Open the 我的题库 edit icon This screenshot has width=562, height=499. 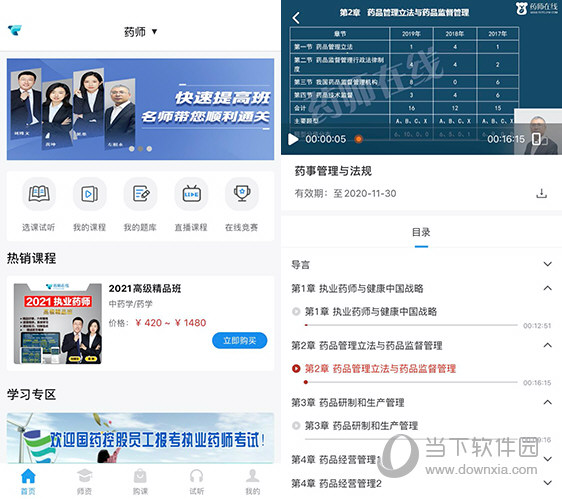tap(140, 194)
